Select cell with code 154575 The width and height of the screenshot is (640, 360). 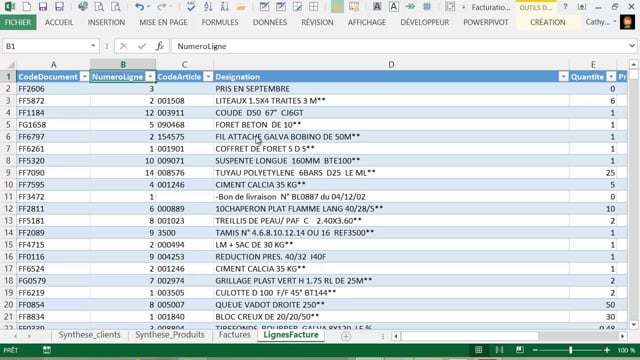(x=184, y=137)
